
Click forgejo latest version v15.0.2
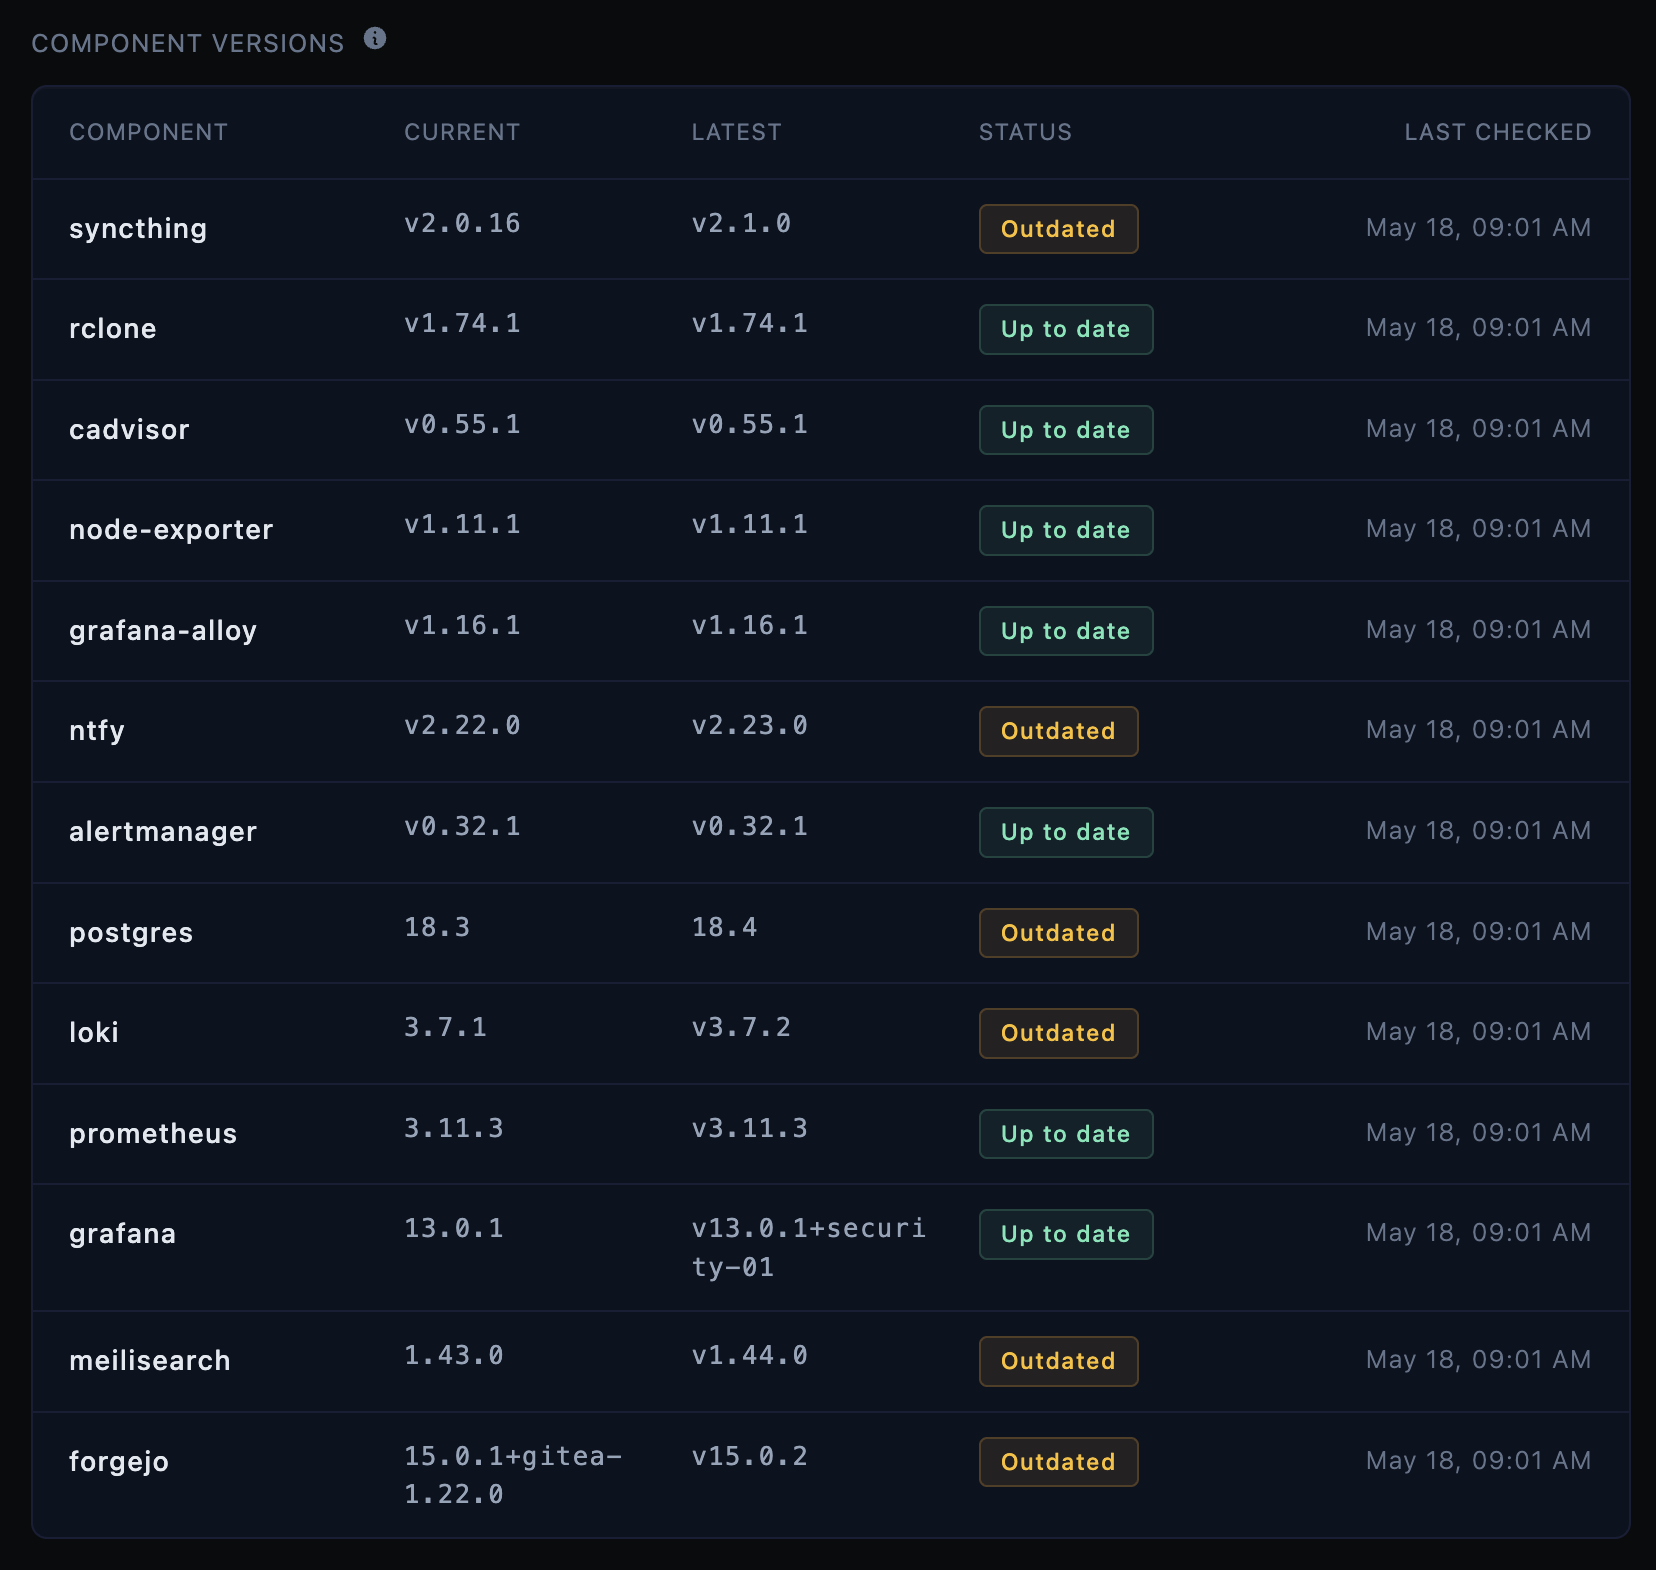pos(749,1456)
